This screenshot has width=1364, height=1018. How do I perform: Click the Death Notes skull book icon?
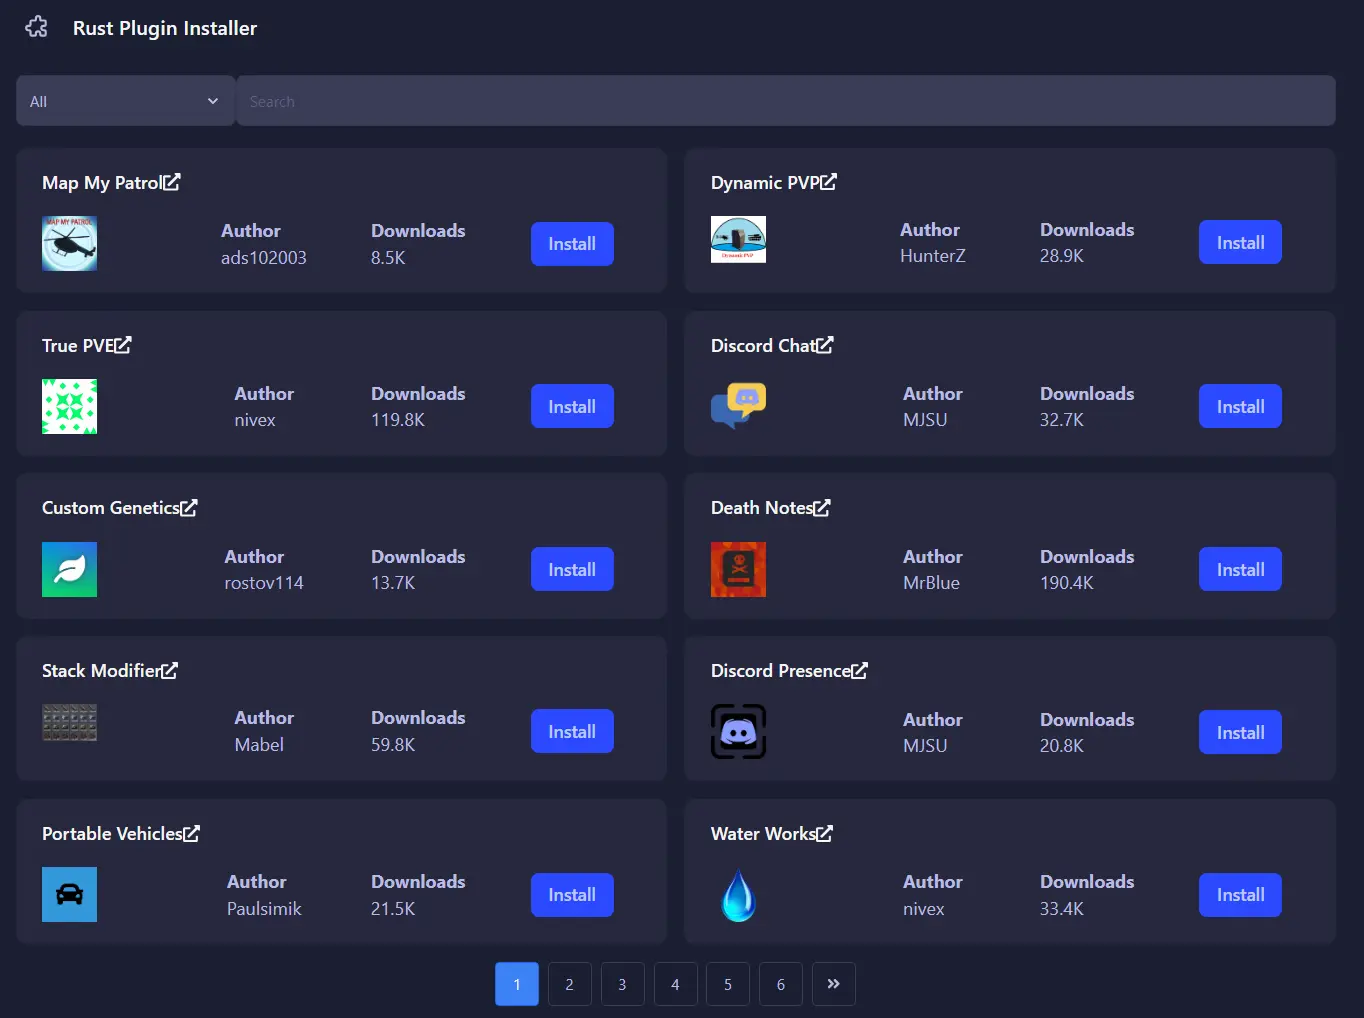(x=738, y=569)
